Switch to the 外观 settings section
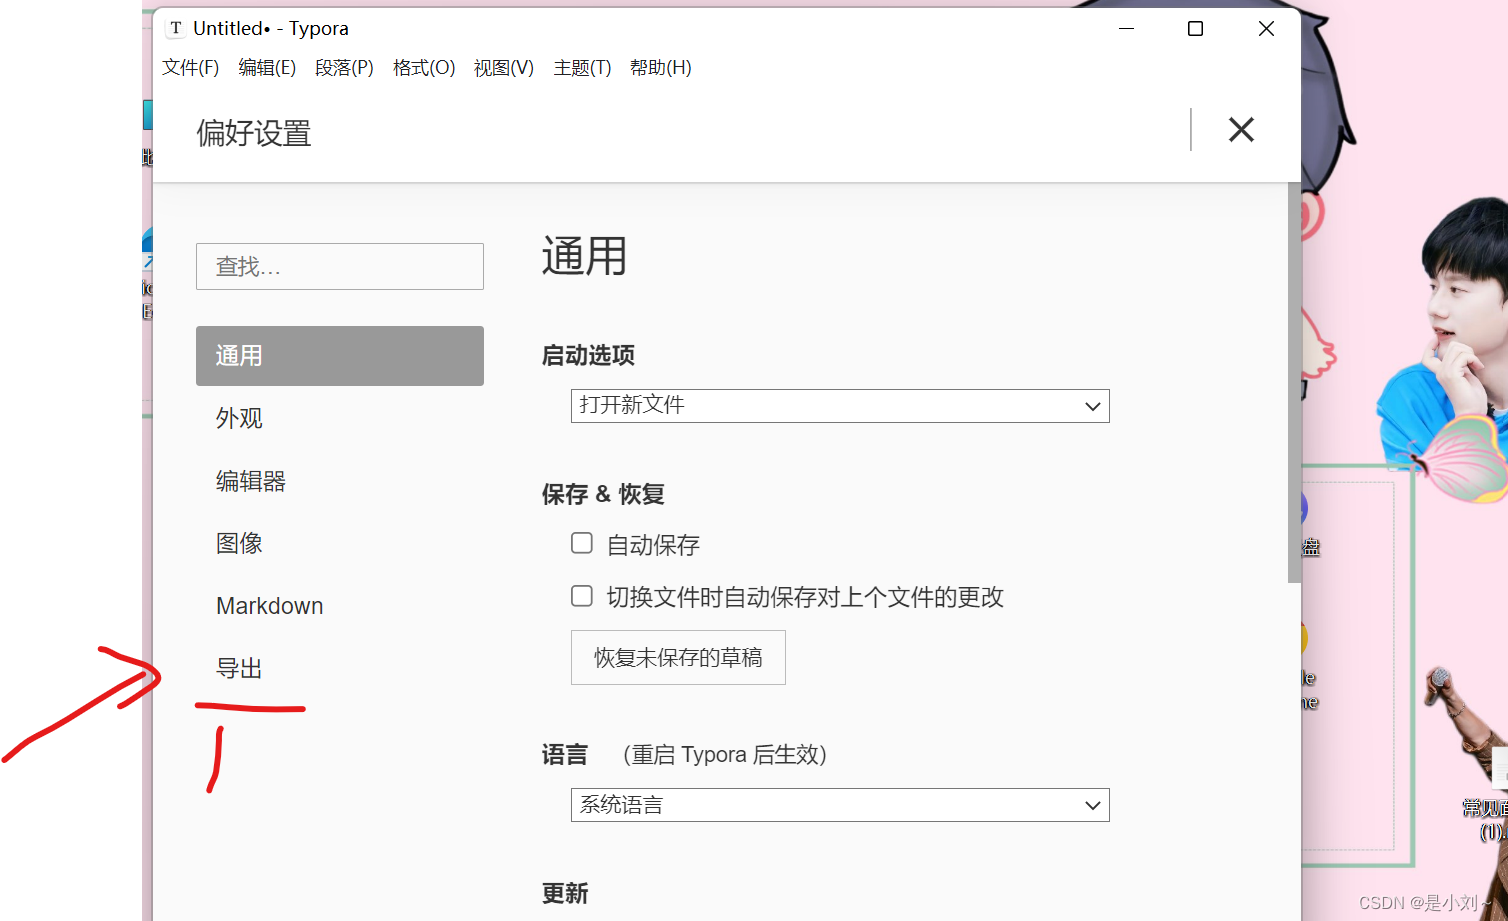This screenshot has height=921, width=1508. pyautogui.click(x=239, y=418)
